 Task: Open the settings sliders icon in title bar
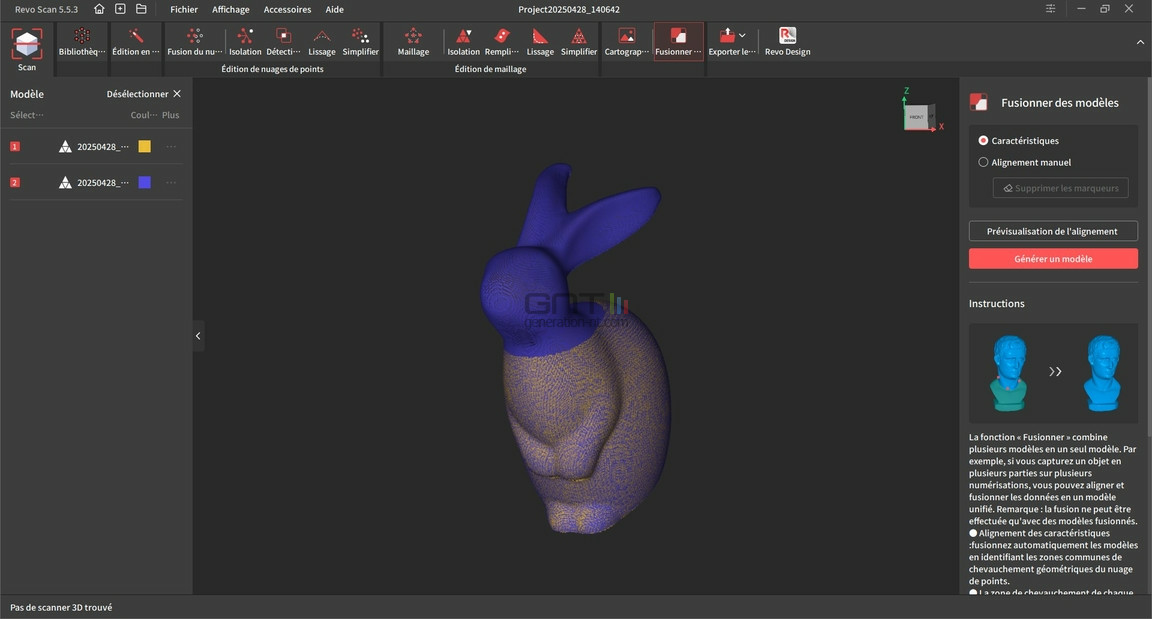(x=1051, y=9)
